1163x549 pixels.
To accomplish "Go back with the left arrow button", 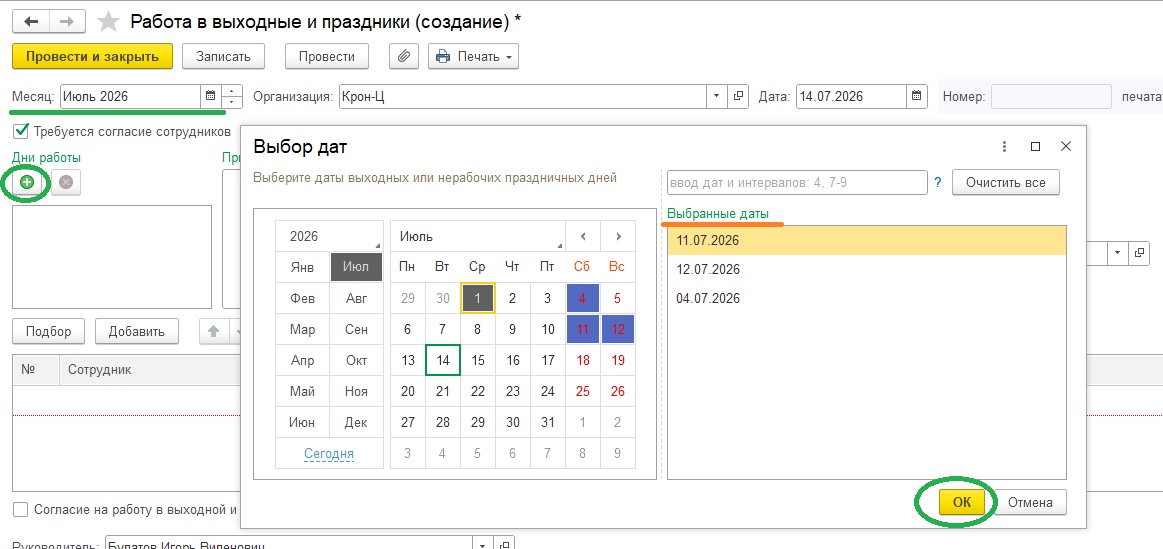I will pos(30,22).
